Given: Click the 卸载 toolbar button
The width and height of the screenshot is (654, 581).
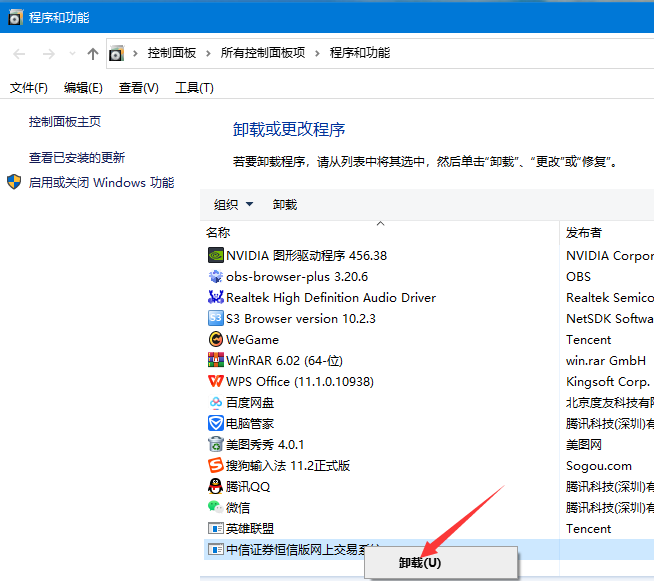Looking at the screenshot, I should tap(284, 204).
